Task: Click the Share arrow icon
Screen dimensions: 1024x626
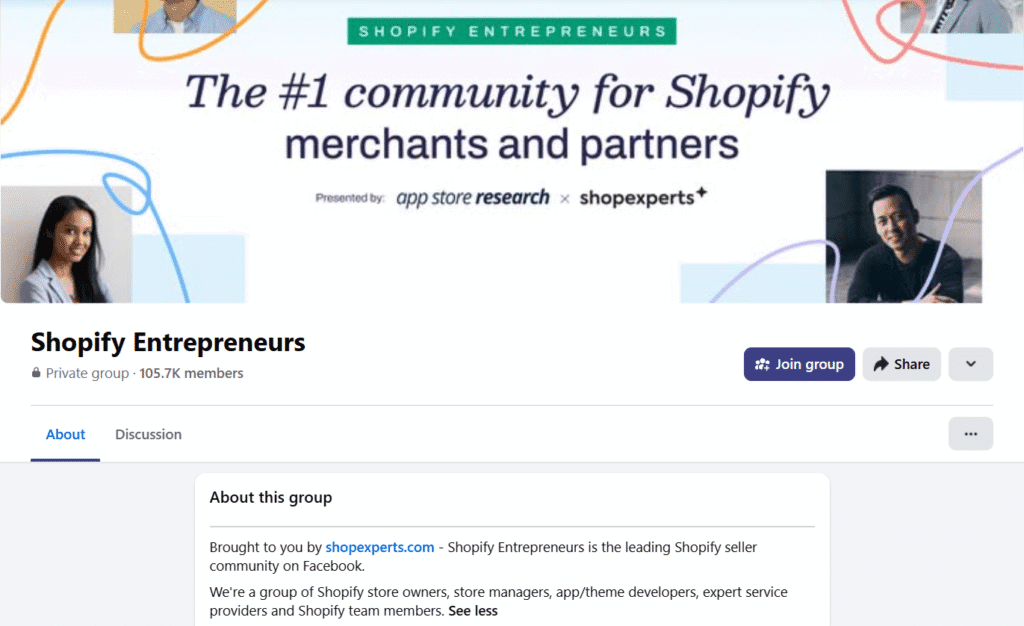Action: point(878,364)
